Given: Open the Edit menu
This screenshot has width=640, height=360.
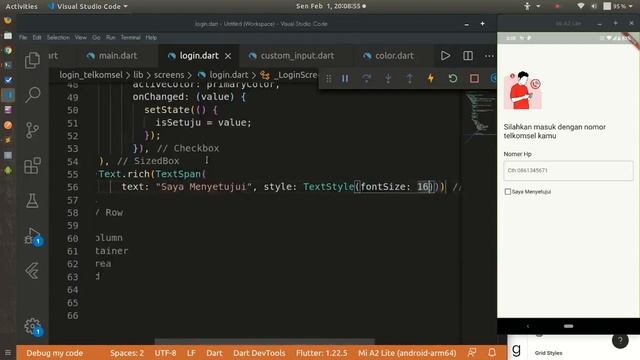Looking at the screenshot, I should pyautogui.click(x=37, y=37).
